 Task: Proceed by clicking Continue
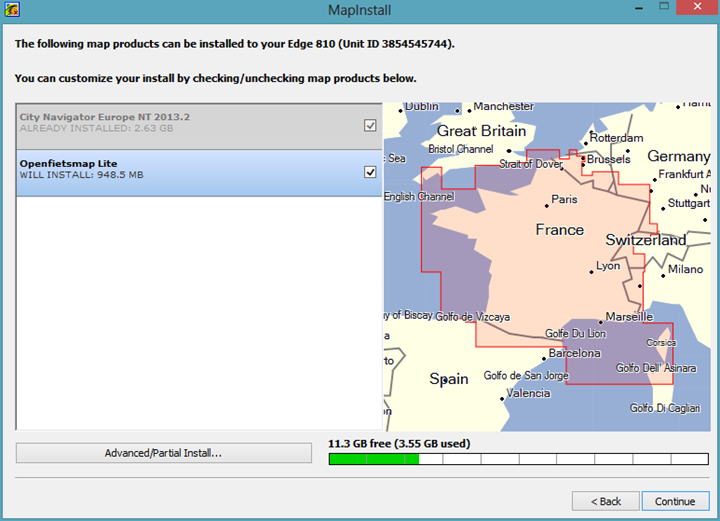pyautogui.click(x=675, y=501)
